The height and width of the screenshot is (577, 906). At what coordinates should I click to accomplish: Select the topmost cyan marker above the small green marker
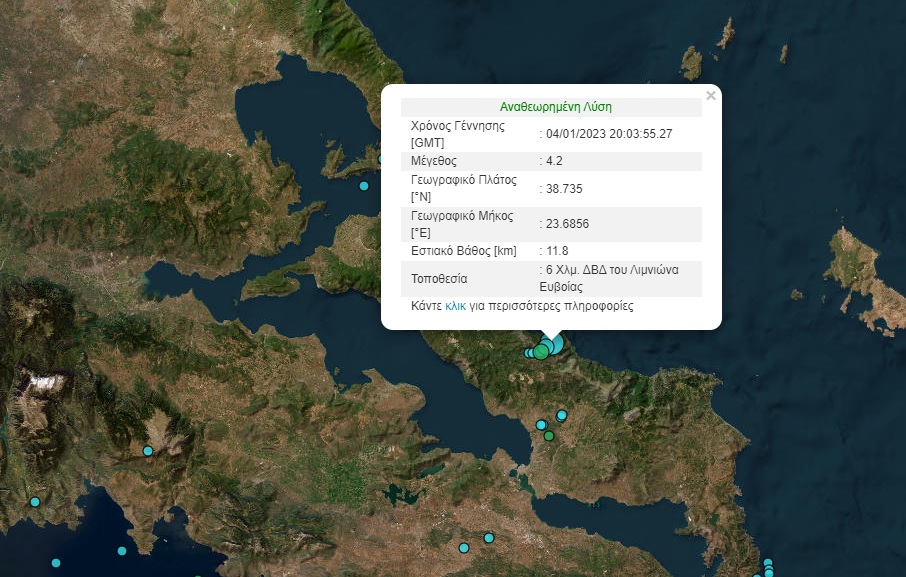click(562, 415)
